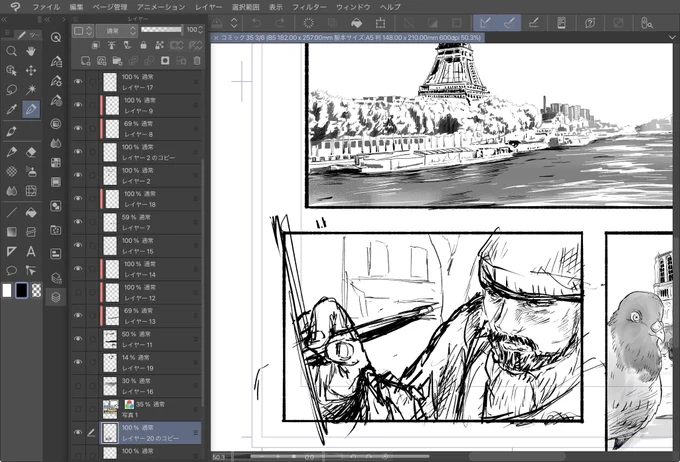Toggle Set as Reference Layer lighthouse icon
680x462 pixels.
111,45
